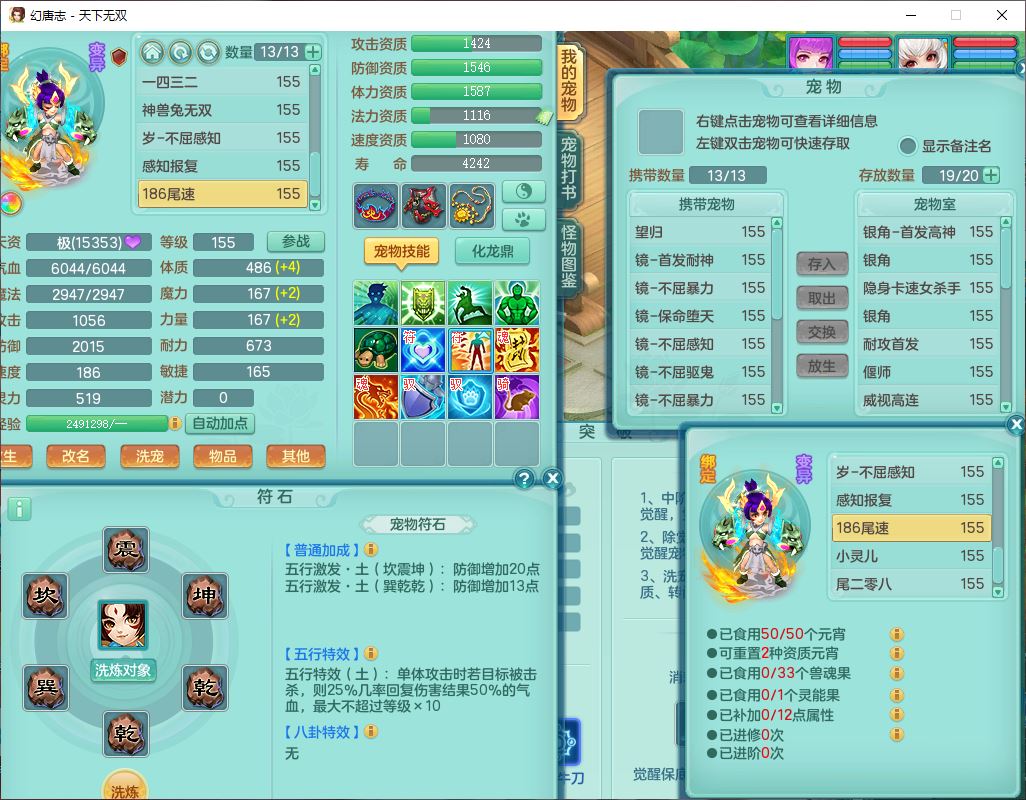Select 镜-不屈感知 in carried pets list
Viewport: 1026px width, 800px height.
click(674, 344)
